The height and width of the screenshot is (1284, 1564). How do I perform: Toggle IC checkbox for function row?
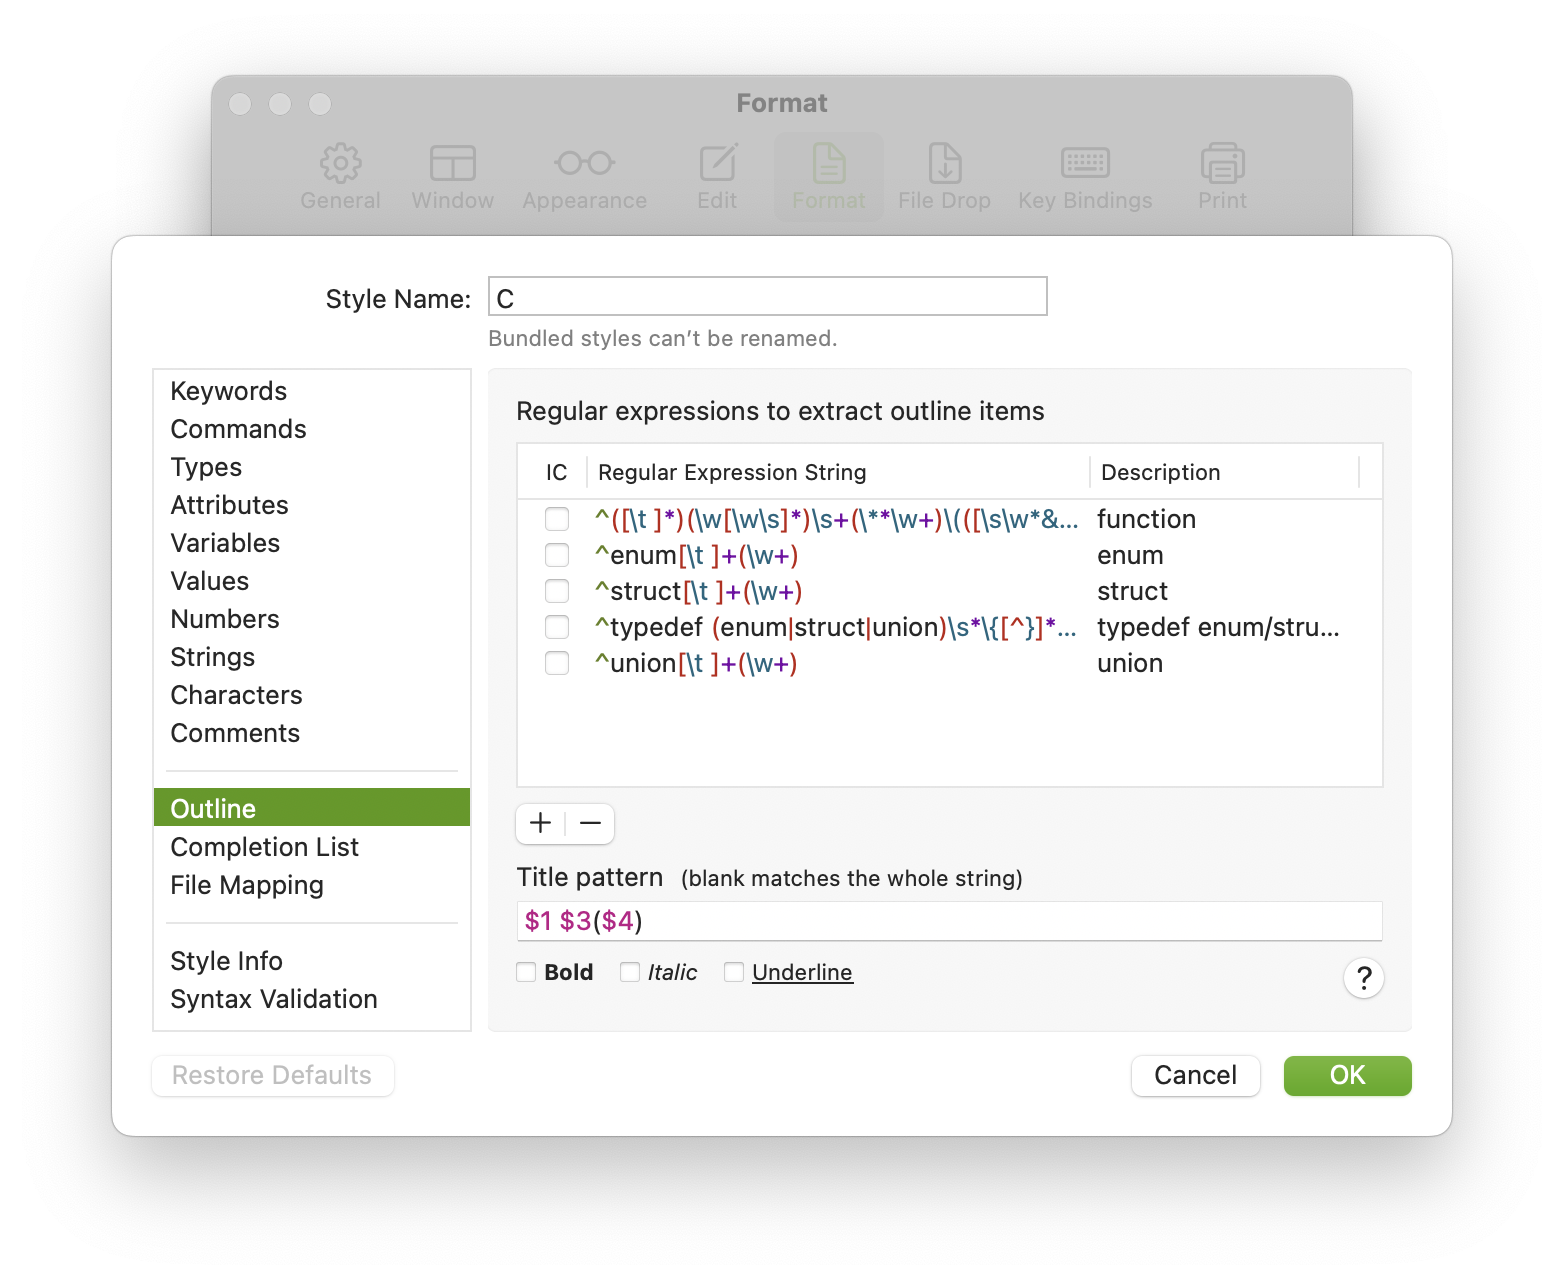point(557,519)
